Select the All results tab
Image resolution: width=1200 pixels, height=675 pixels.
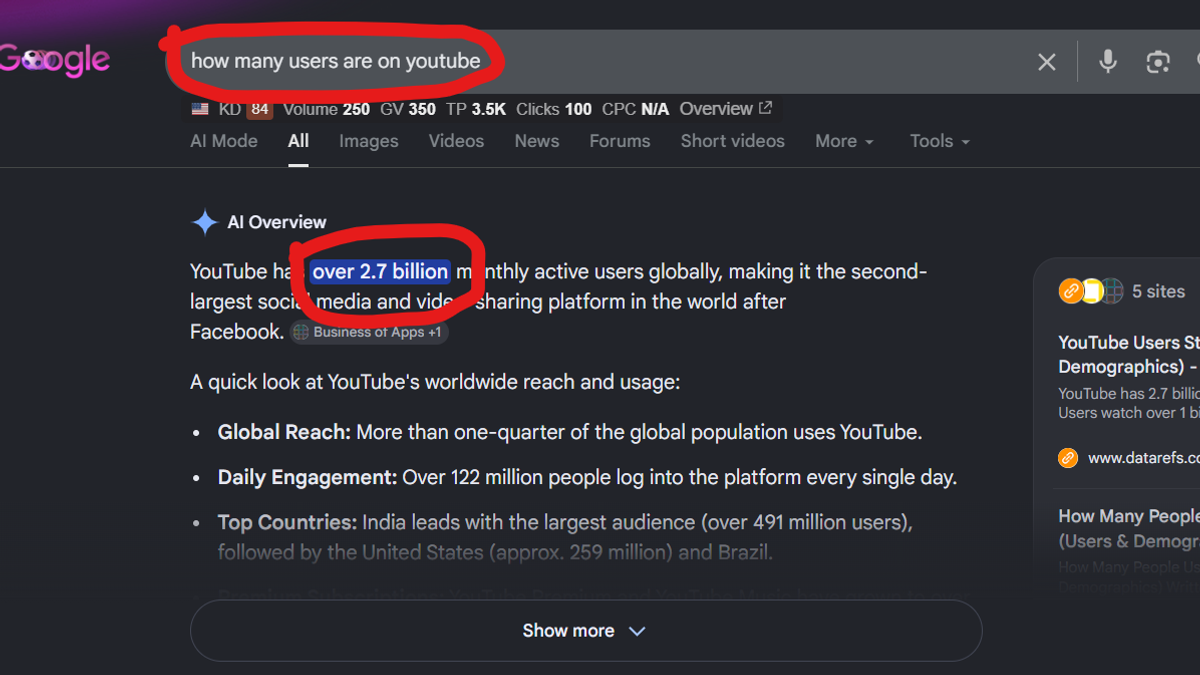coord(298,141)
